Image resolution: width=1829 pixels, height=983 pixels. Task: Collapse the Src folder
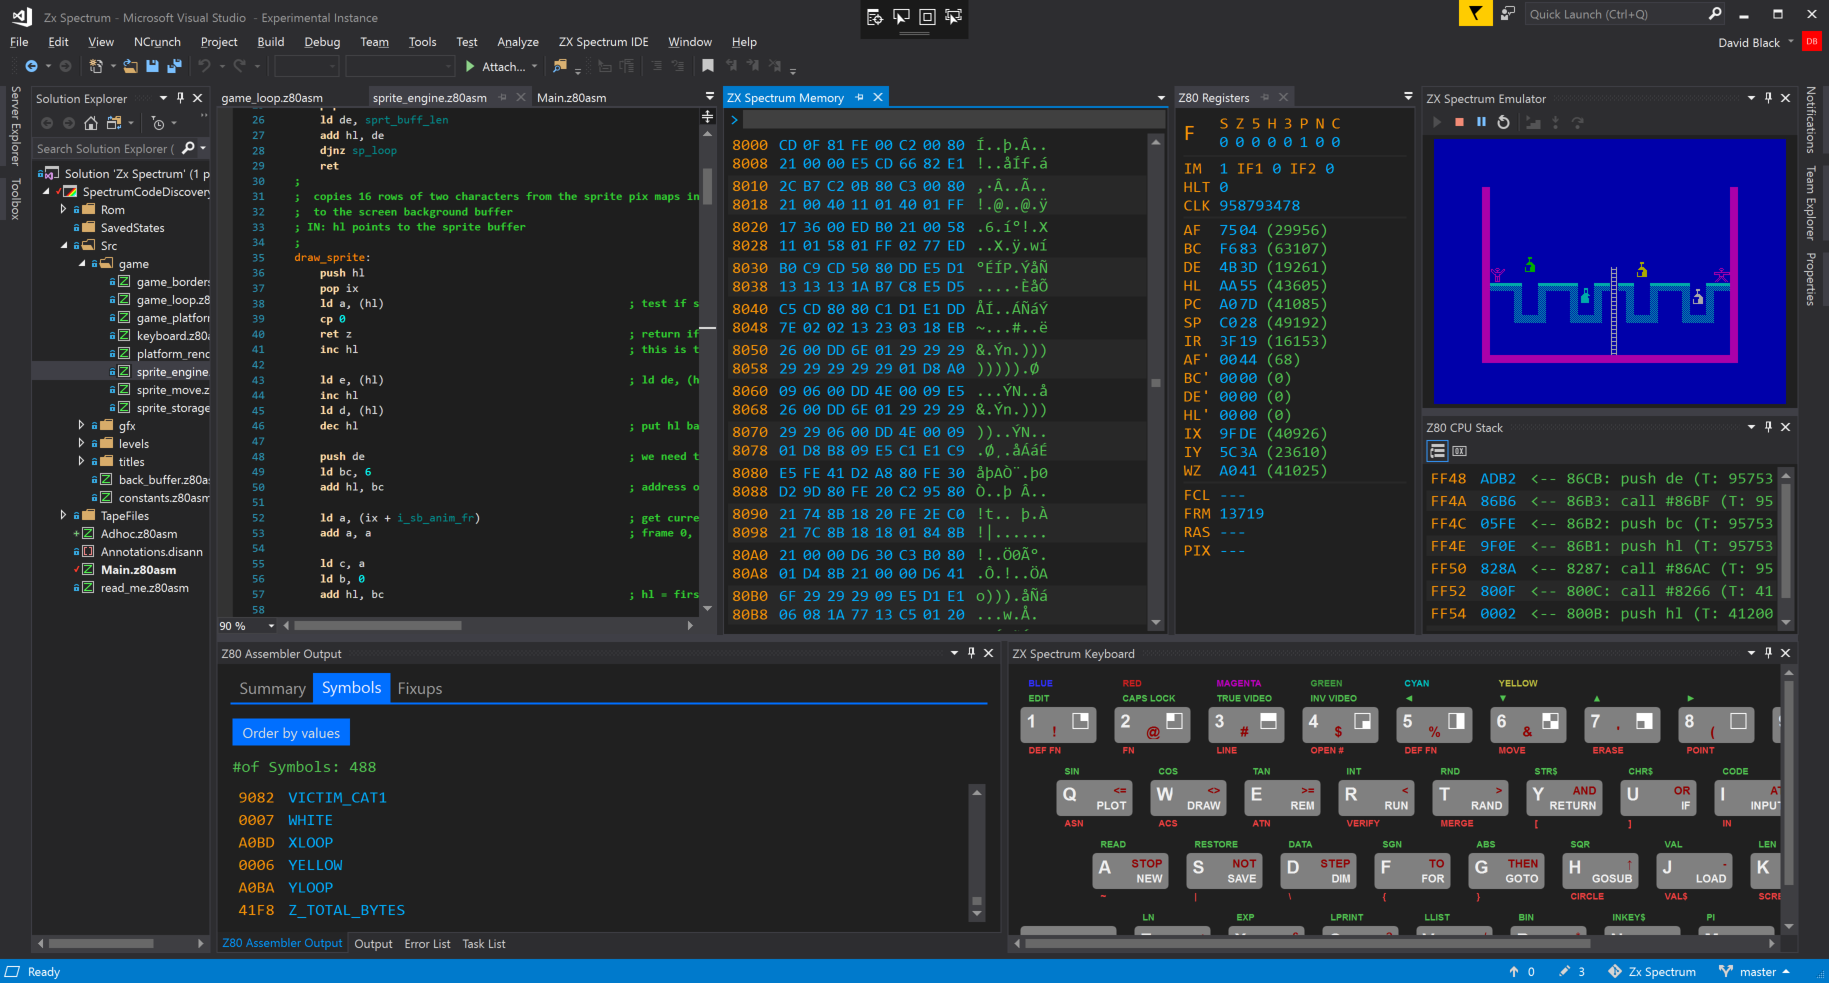click(63, 245)
